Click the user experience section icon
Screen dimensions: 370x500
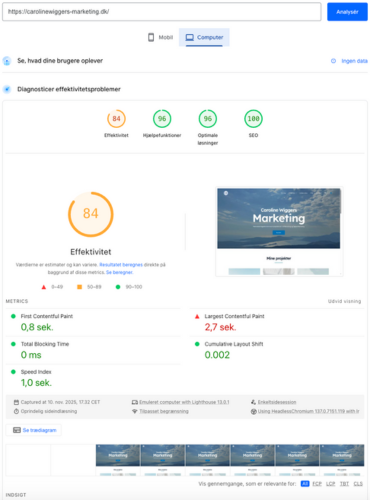pos(7,61)
